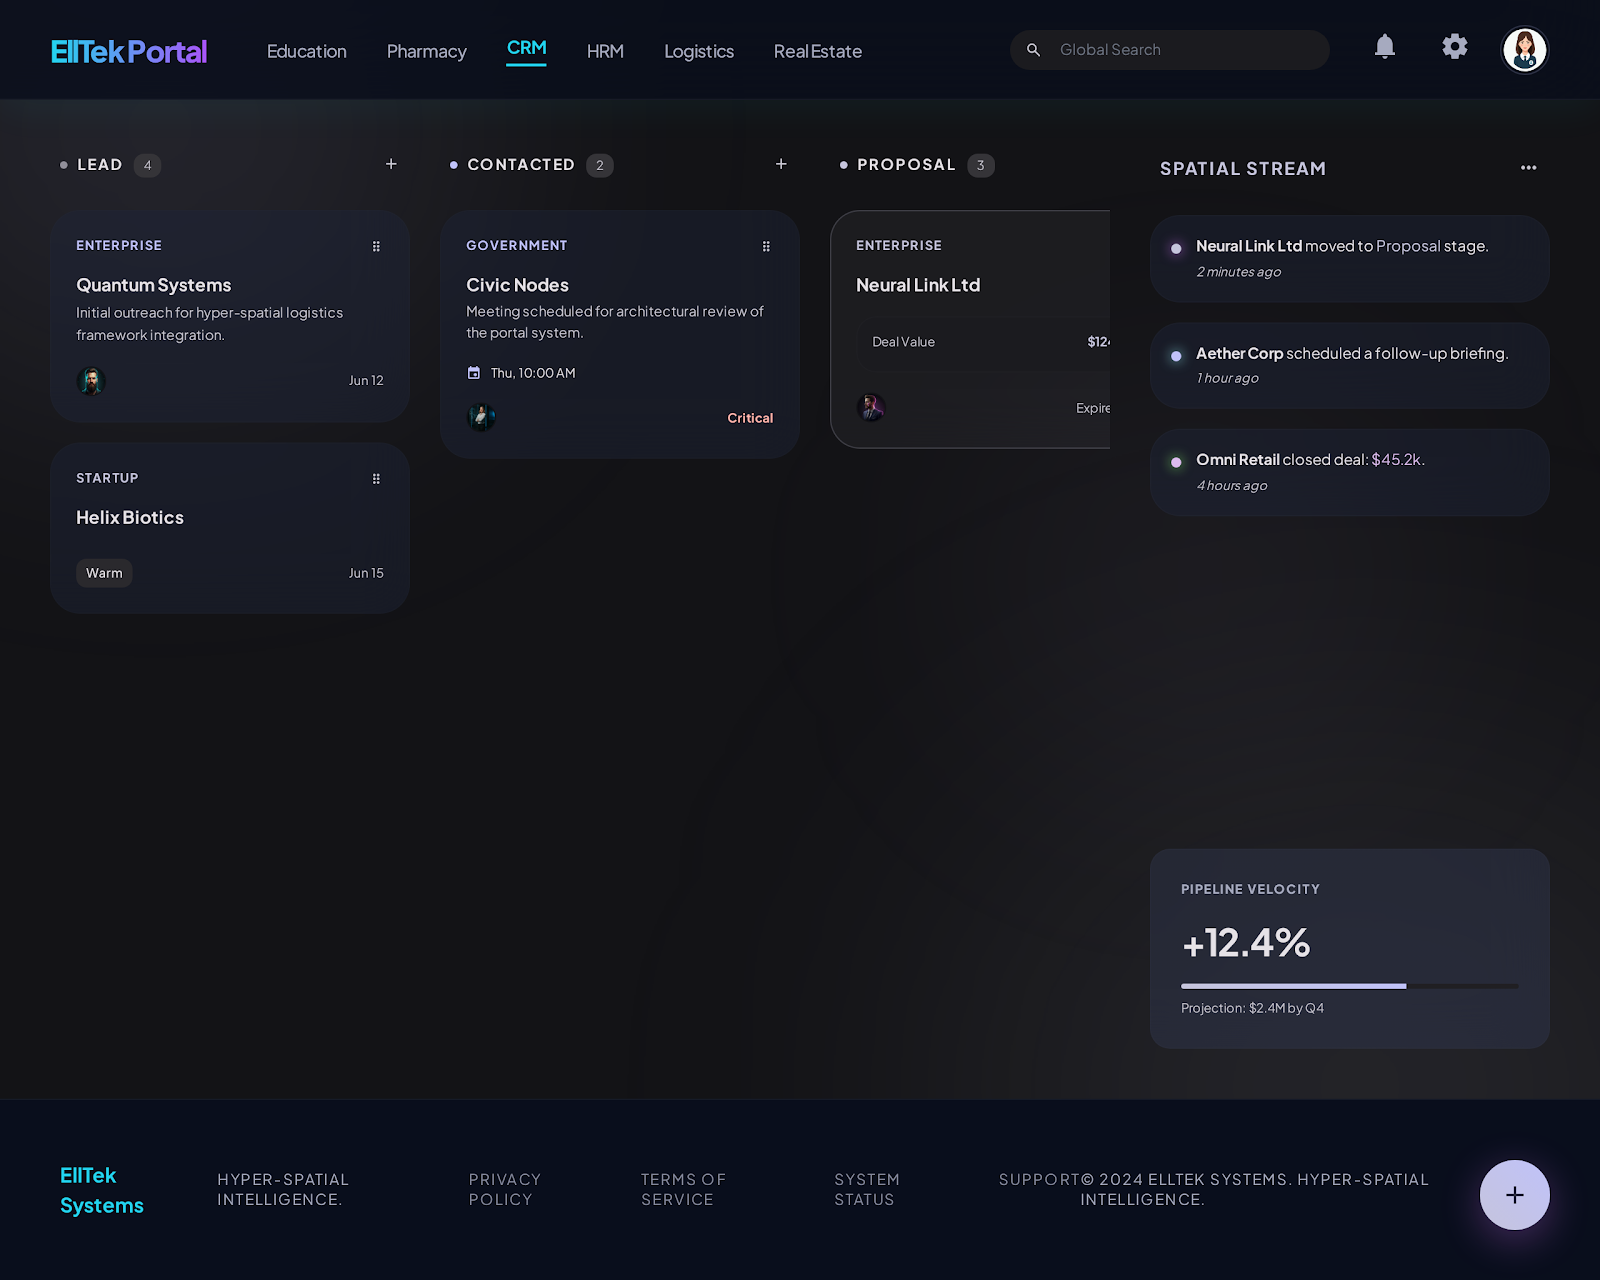The width and height of the screenshot is (1600, 1280).
Task: Click the Pipeline Velocity progress bar
Action: [1349, 986]
